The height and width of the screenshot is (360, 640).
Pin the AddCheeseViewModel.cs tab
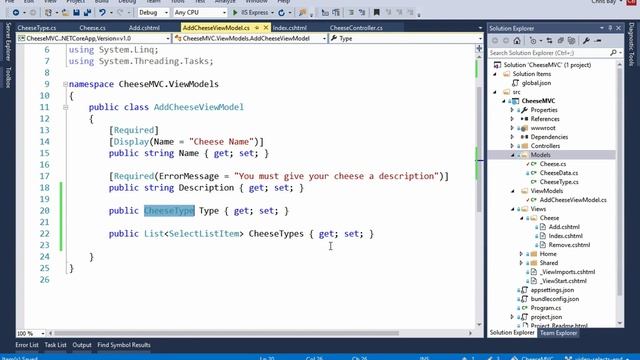click(257, 28)
